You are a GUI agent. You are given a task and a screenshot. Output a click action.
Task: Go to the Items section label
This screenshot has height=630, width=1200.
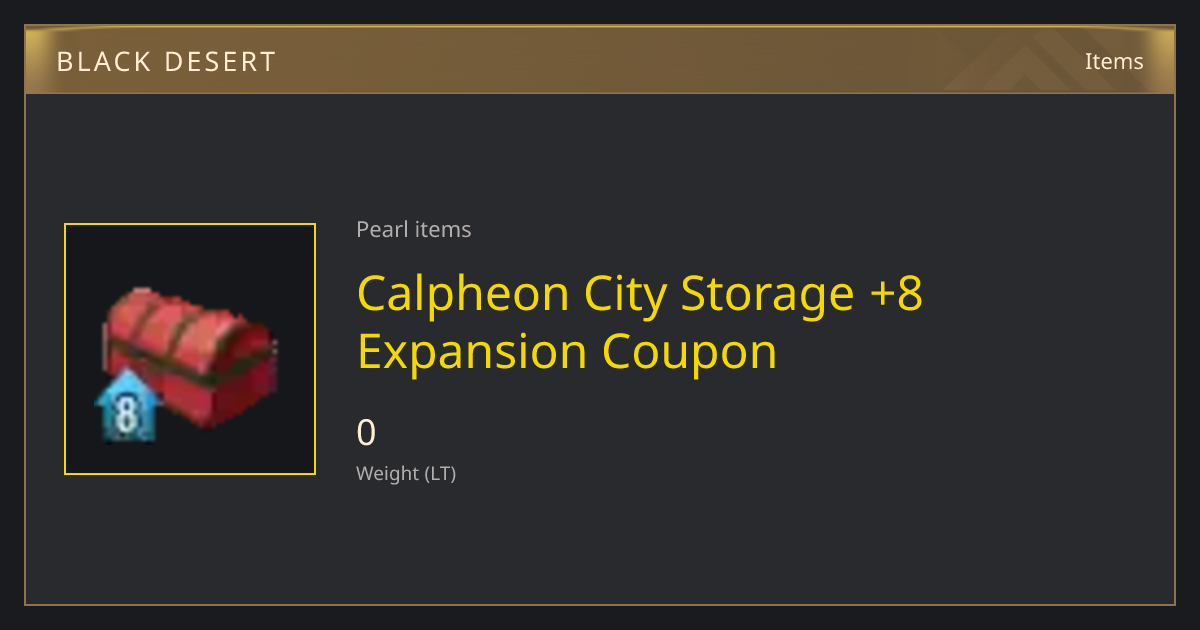click(x=1114, y=61)
